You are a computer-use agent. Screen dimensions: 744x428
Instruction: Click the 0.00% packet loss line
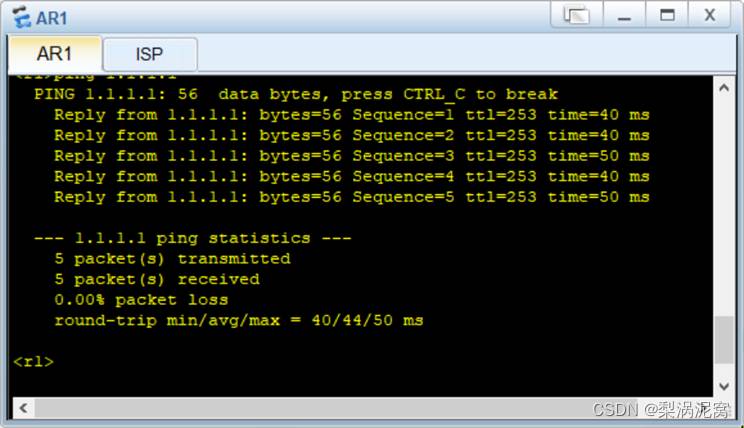coord(141,300)
